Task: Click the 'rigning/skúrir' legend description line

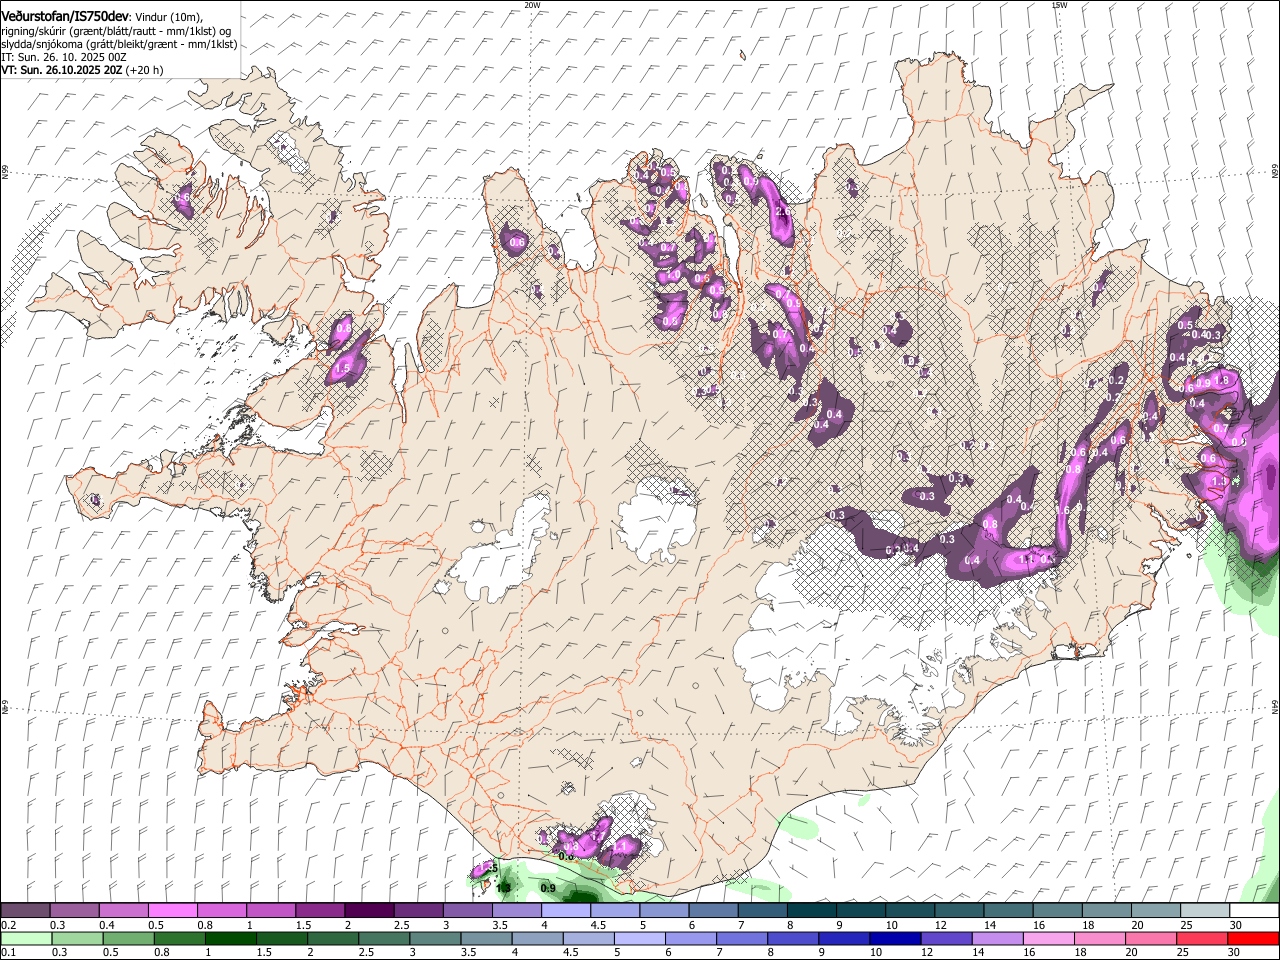Action: (x=116, y=31)
